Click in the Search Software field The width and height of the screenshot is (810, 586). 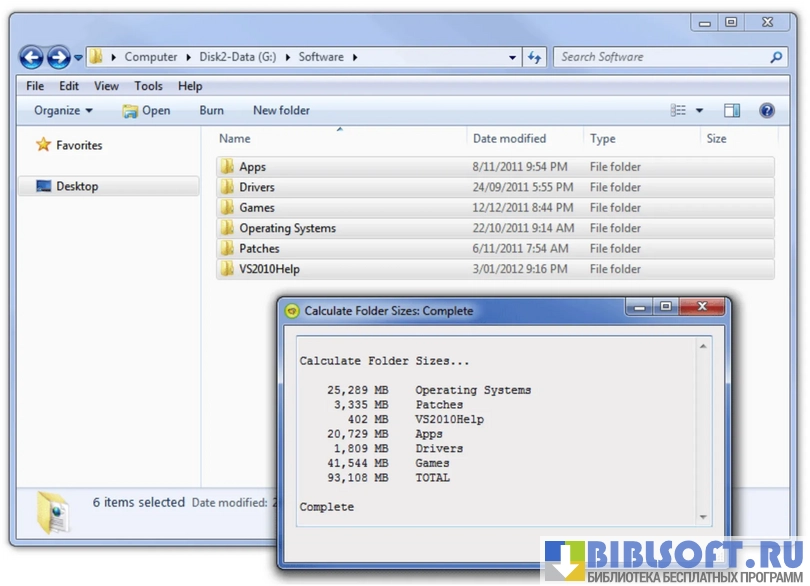[660, 58]
